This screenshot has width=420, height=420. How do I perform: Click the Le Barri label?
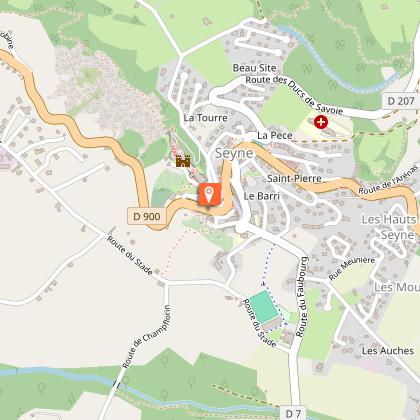[262, 196]
